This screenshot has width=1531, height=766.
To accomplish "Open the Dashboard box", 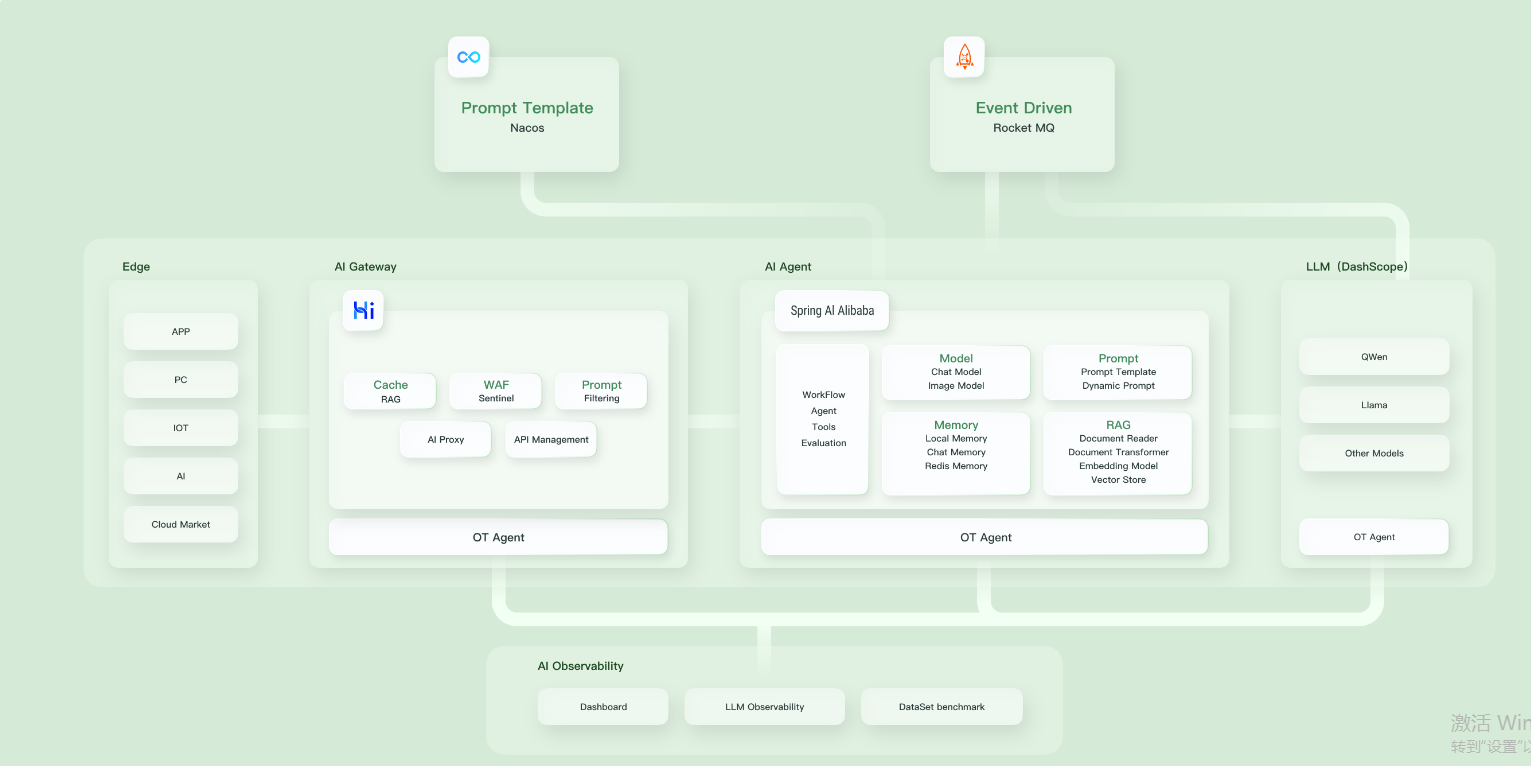I will tap(603, 707).
